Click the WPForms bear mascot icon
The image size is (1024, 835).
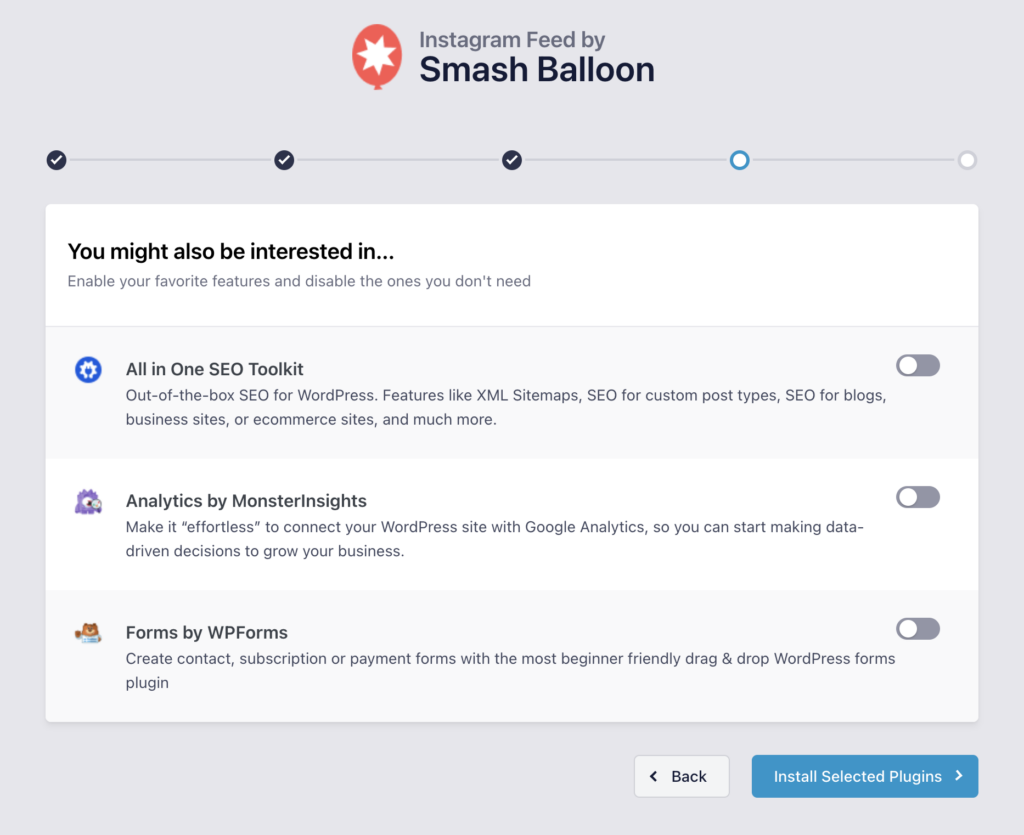(x=88, y=633)
